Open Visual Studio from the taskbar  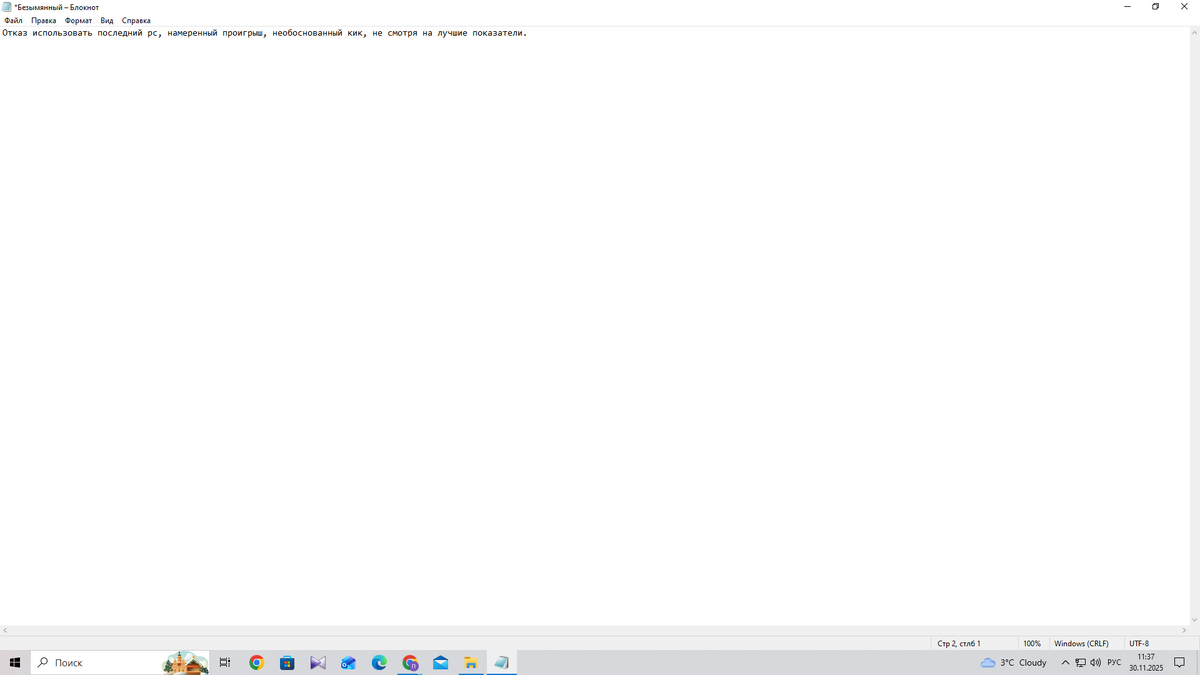point(318,663)
